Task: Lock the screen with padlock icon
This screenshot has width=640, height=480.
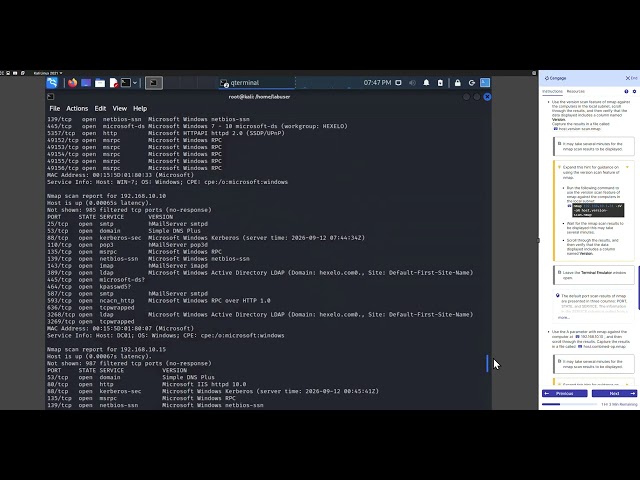Action: pyautogui.click(x=458, y=83)
